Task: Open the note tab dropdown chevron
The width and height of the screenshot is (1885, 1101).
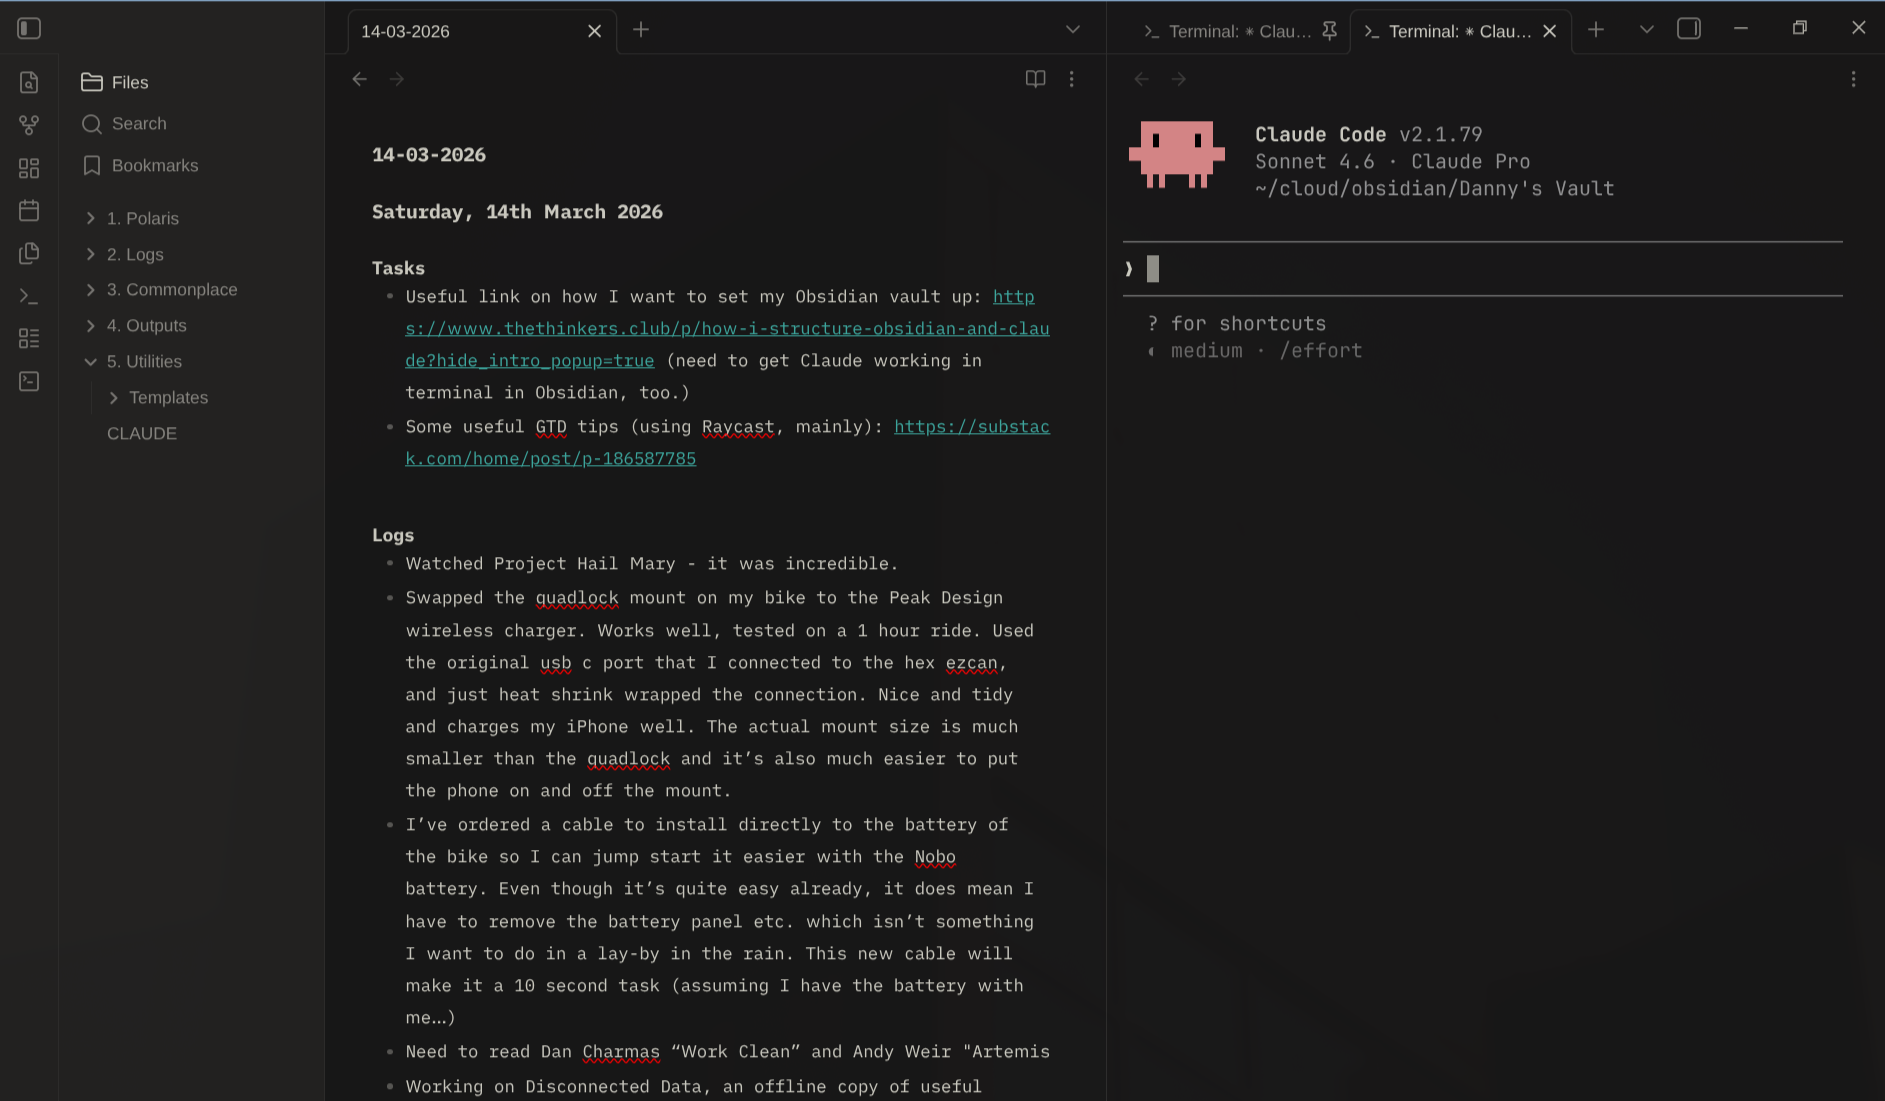Action: point(1072,30)
